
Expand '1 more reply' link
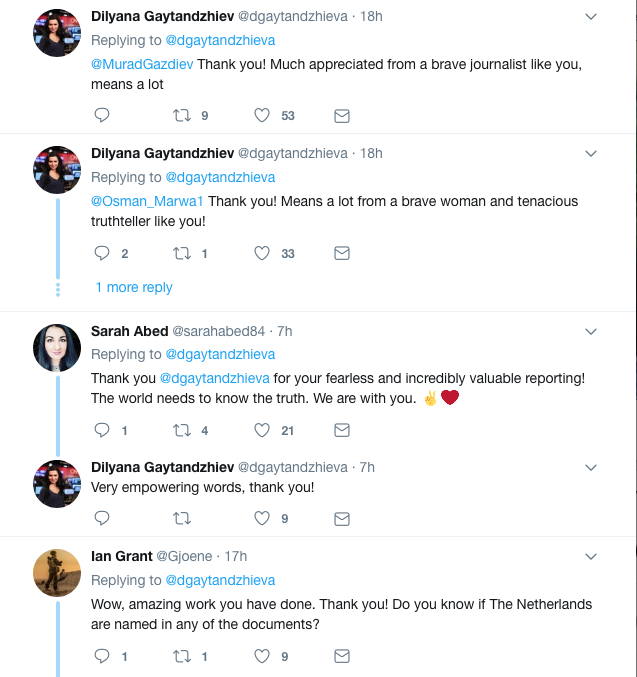tap(134, 287)
